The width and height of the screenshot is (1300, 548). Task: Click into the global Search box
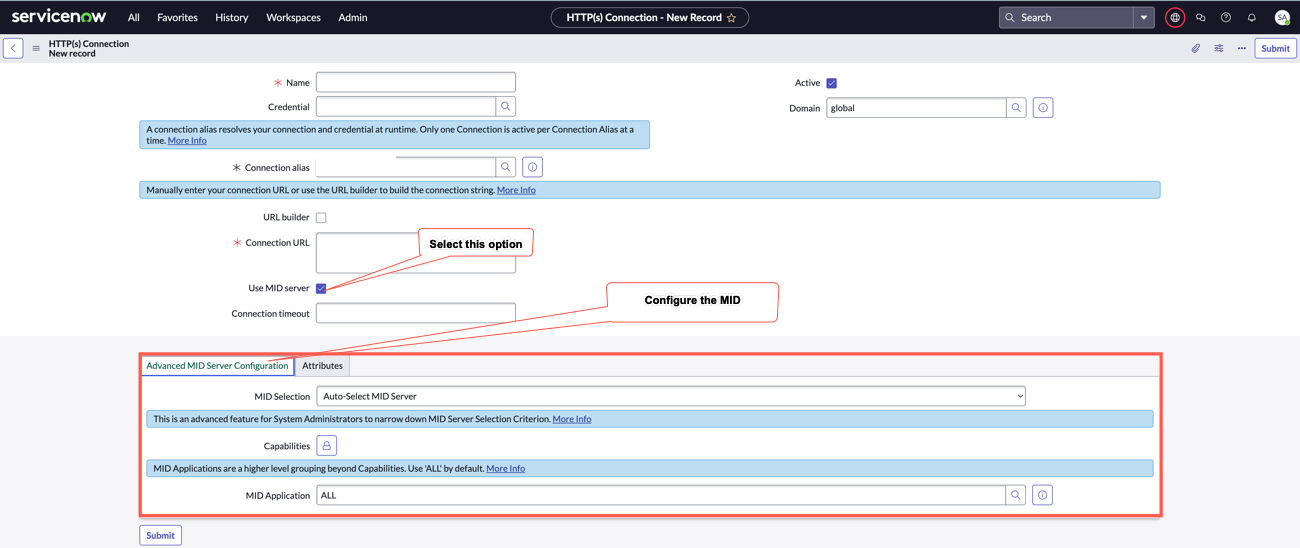tap(1066, 18)
